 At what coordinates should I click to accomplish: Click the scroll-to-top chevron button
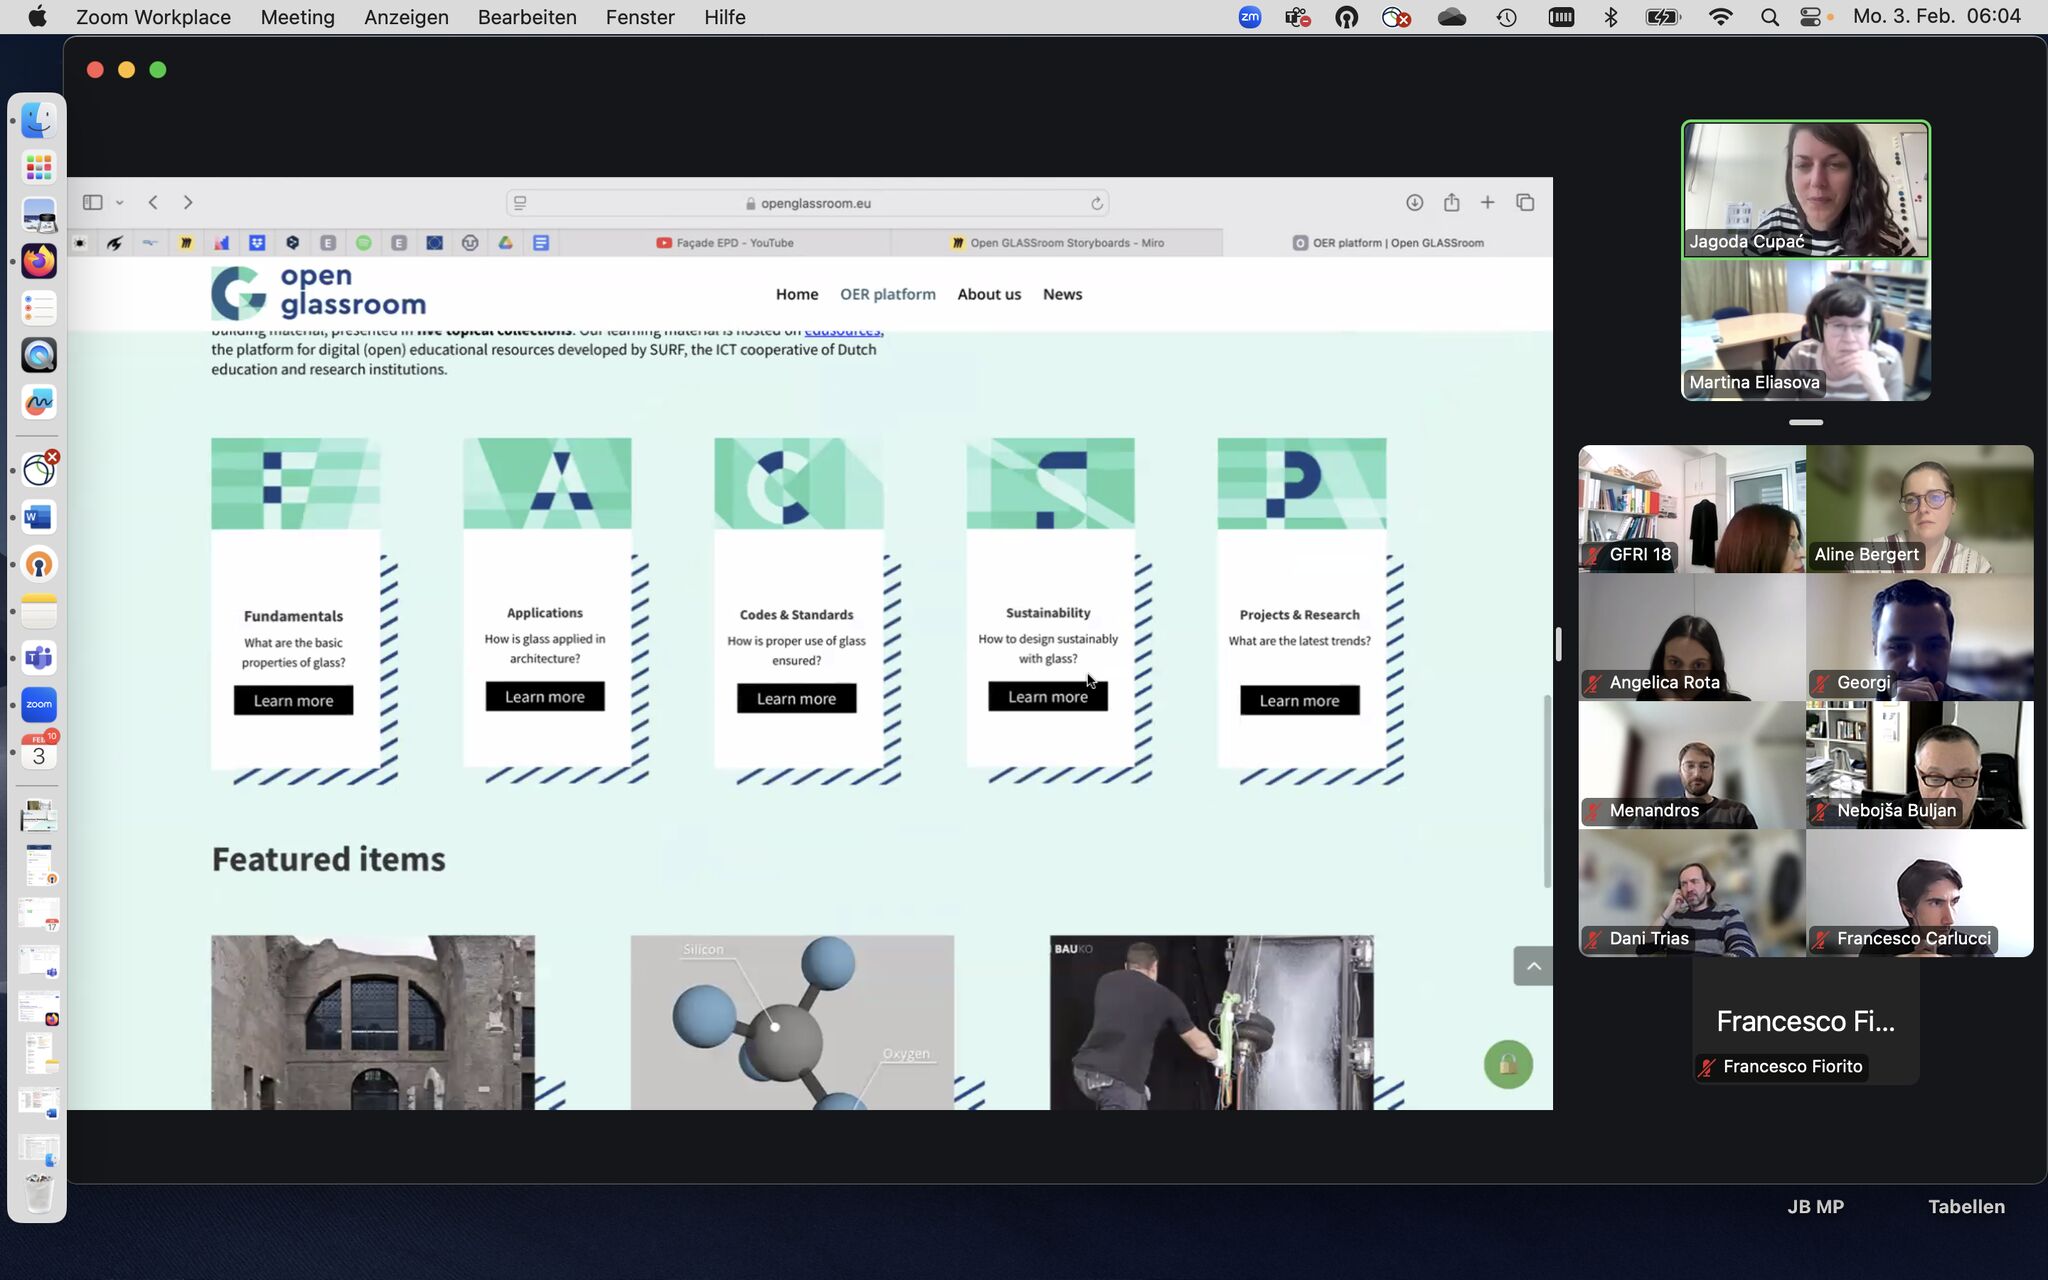(x=1533, y=966)
